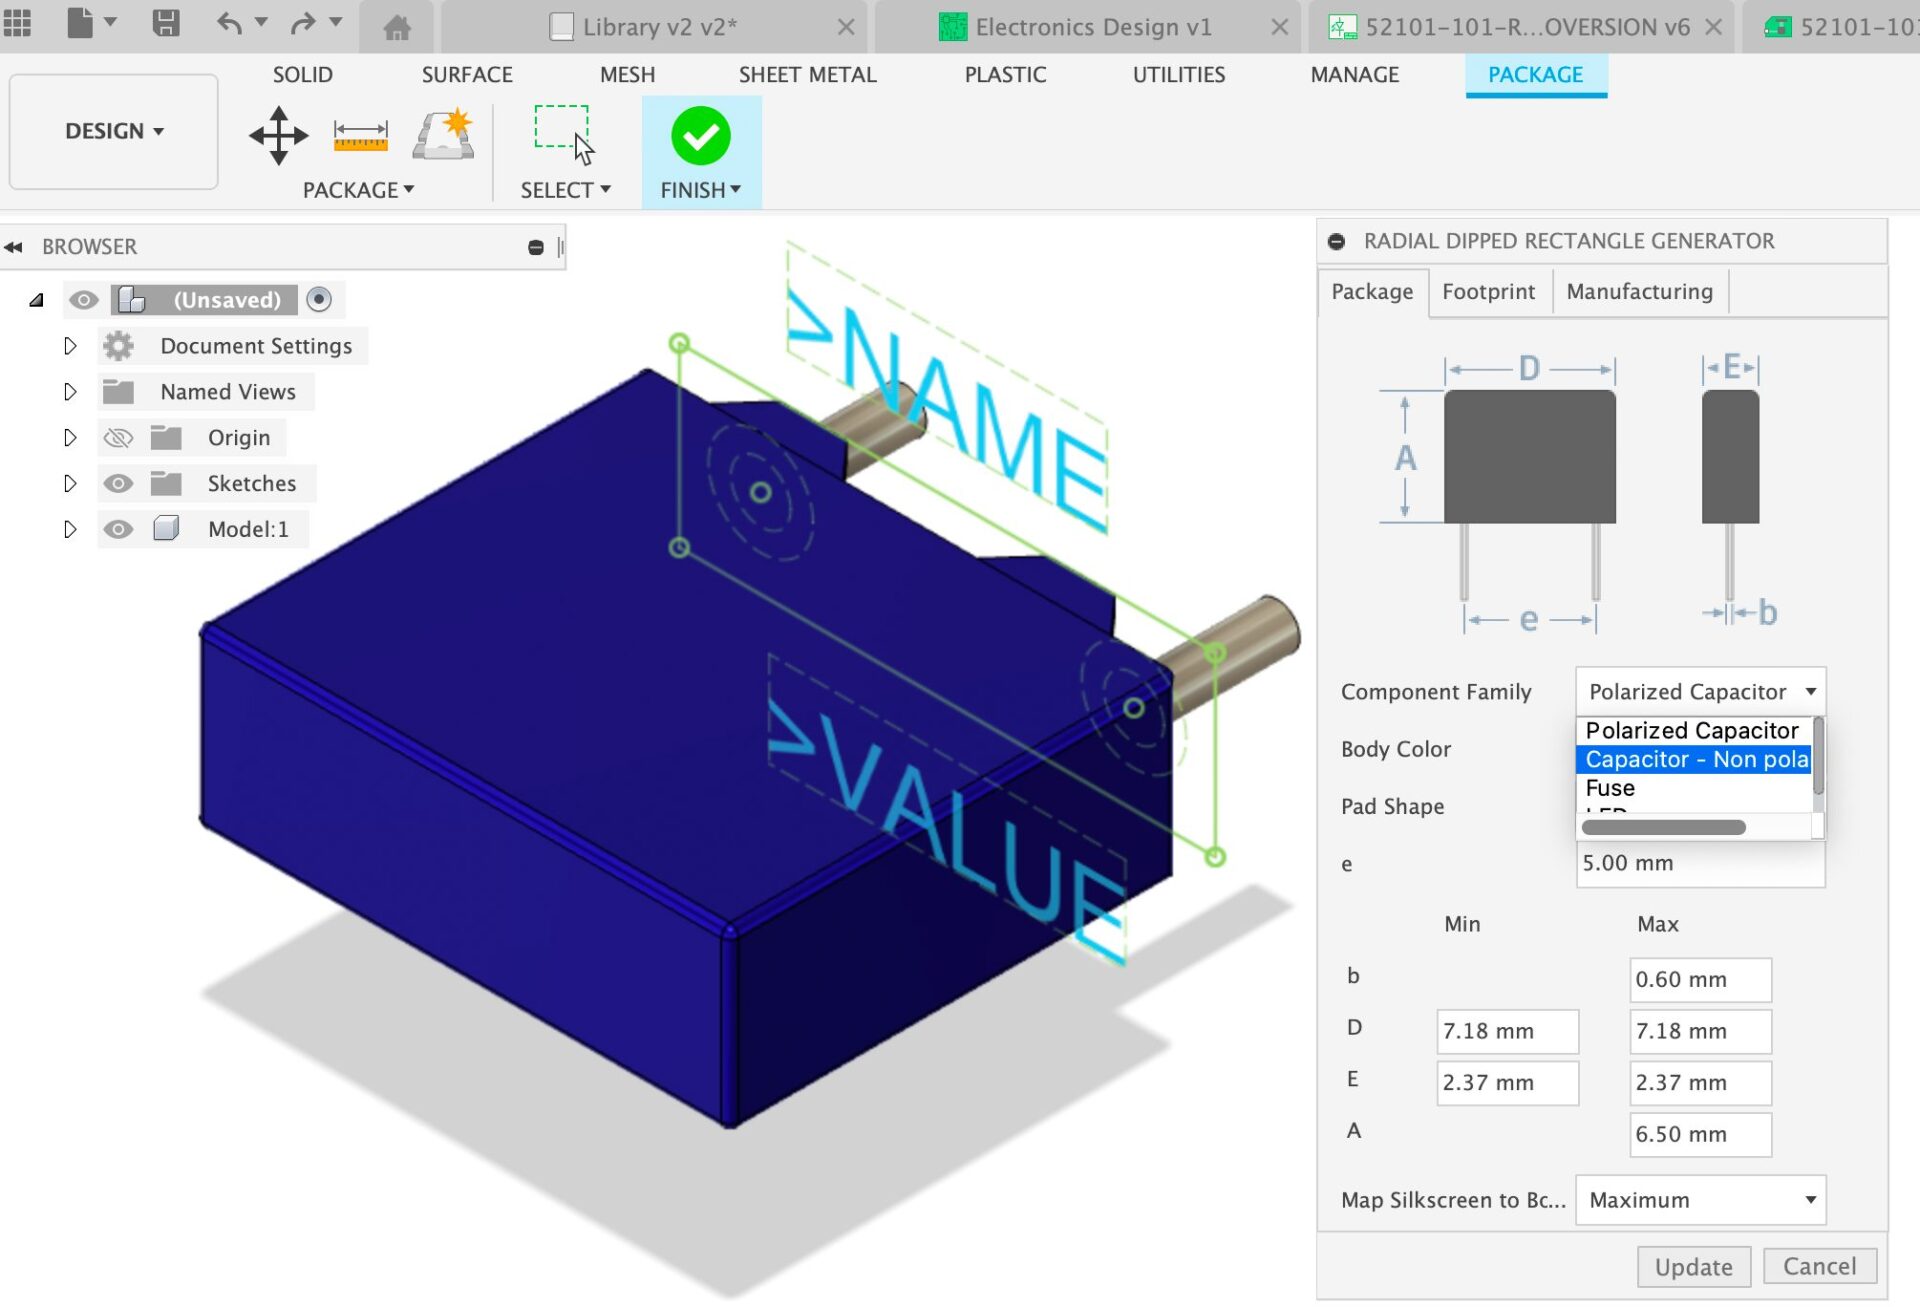This screenshot has width=1920, height=1307.
Task: Click the 'e' value input field showing 5.00 mm
Action: pos(1698,864)
